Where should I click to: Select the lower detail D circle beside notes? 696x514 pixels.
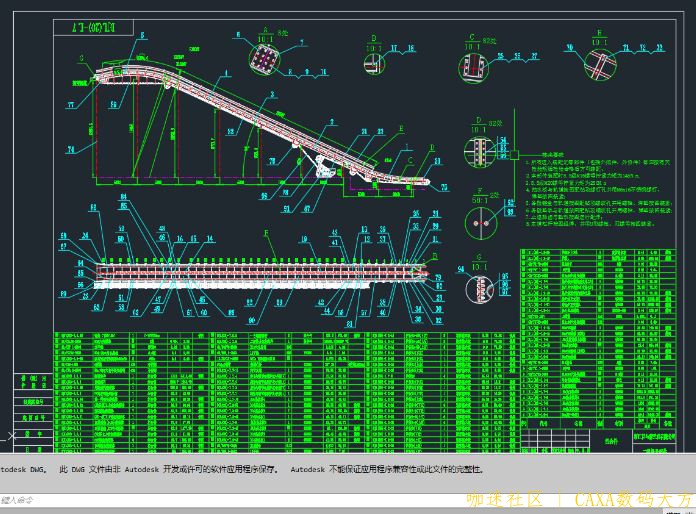[479, 152]
